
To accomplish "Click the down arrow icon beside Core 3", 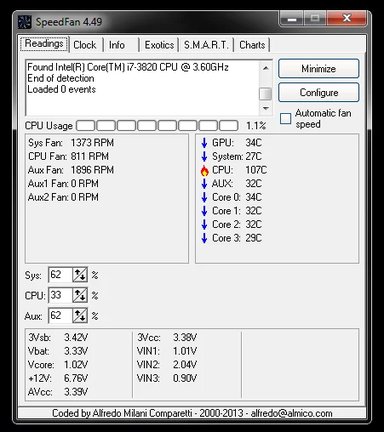I will click(x=204, y=239).
